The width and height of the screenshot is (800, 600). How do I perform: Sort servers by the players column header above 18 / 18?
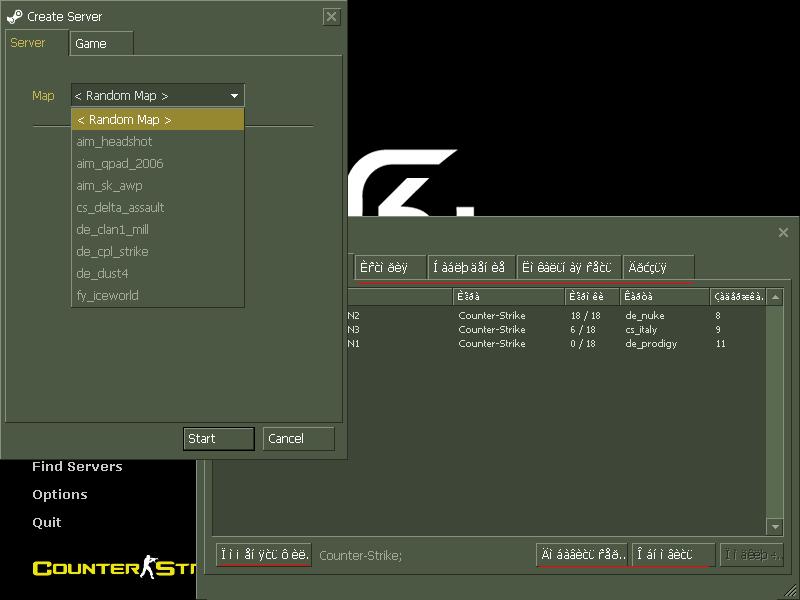(592, 296)
